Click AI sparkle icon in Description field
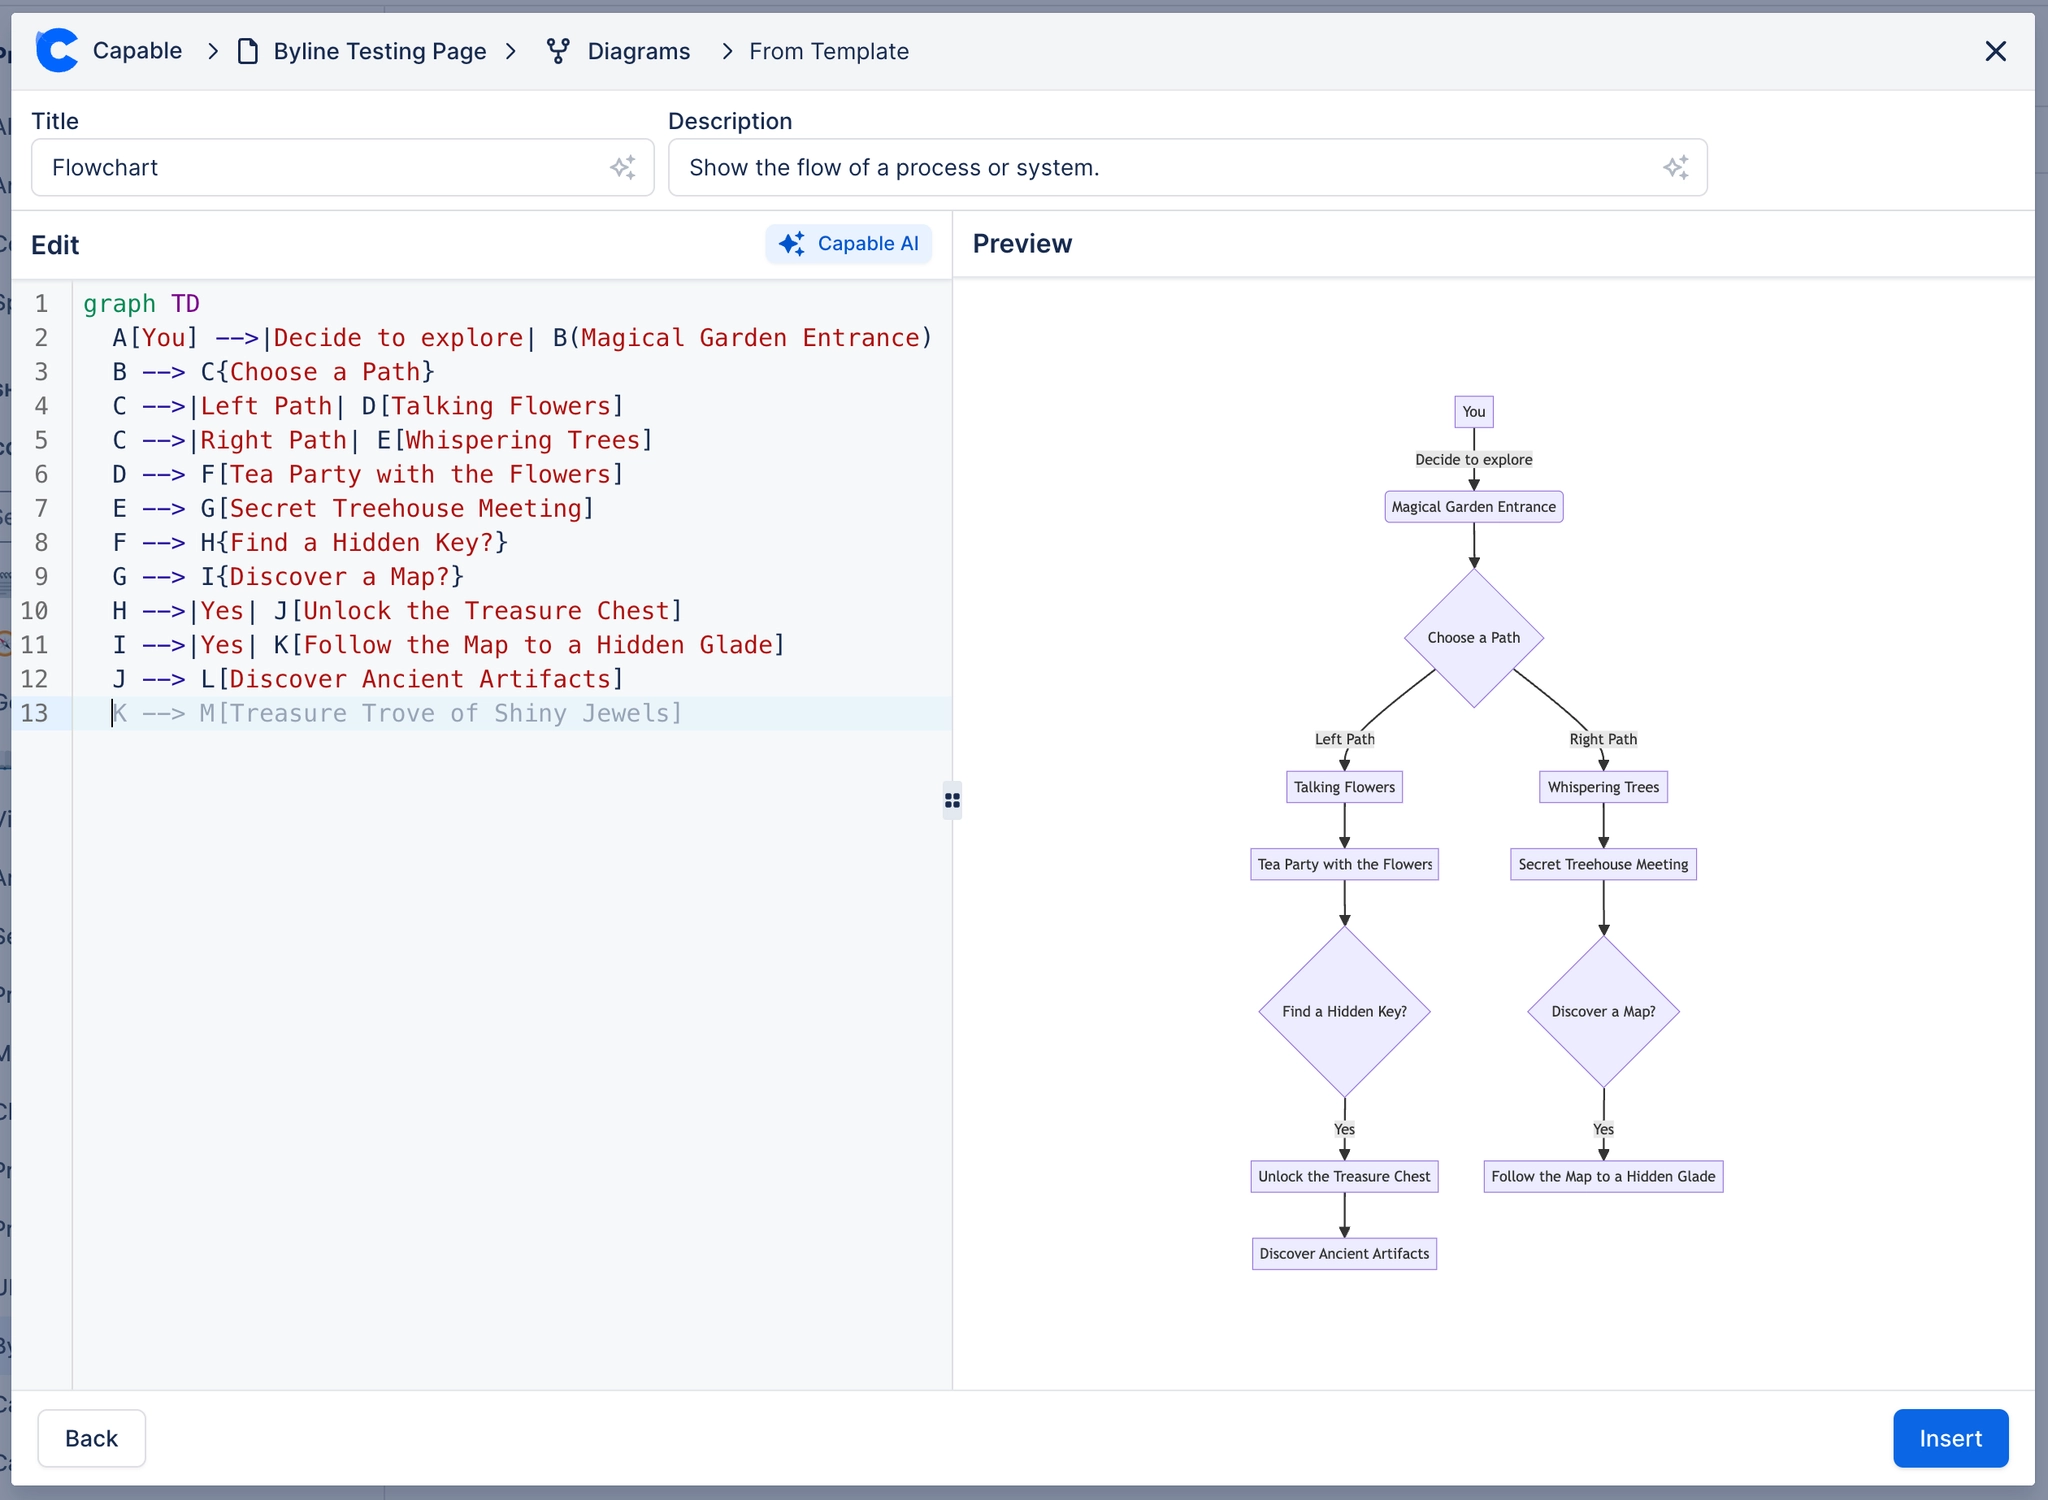The image size is (2048, 1500). [1675, 167]
